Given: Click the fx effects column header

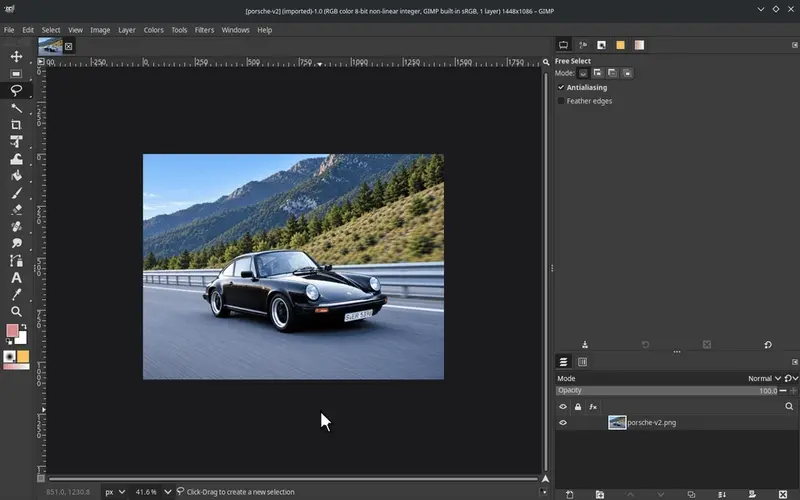Looking at the screenshot, I should point(593,407).
